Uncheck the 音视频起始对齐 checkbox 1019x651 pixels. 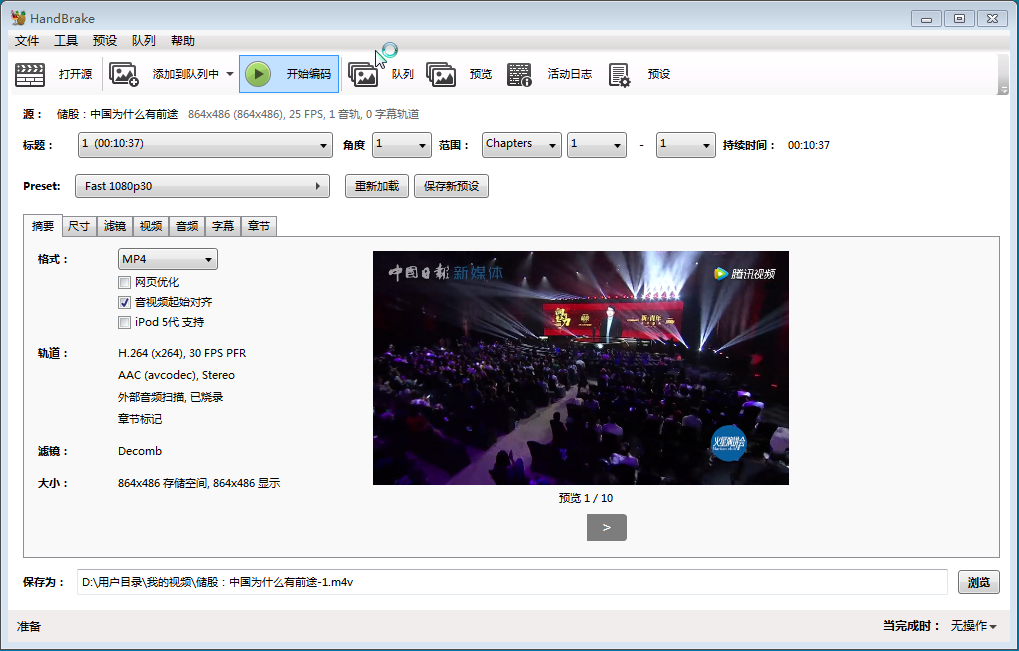[x=125, y=302]
